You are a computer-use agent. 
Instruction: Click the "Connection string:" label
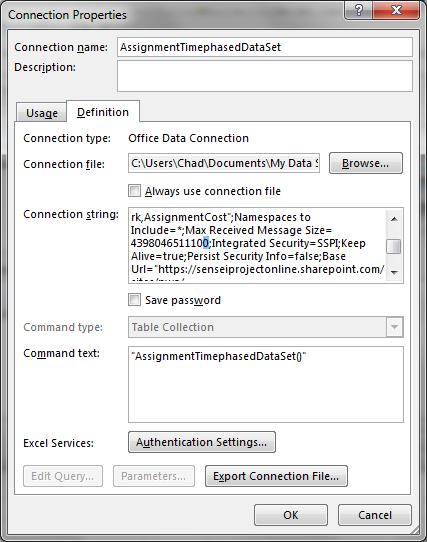(71, 215)
